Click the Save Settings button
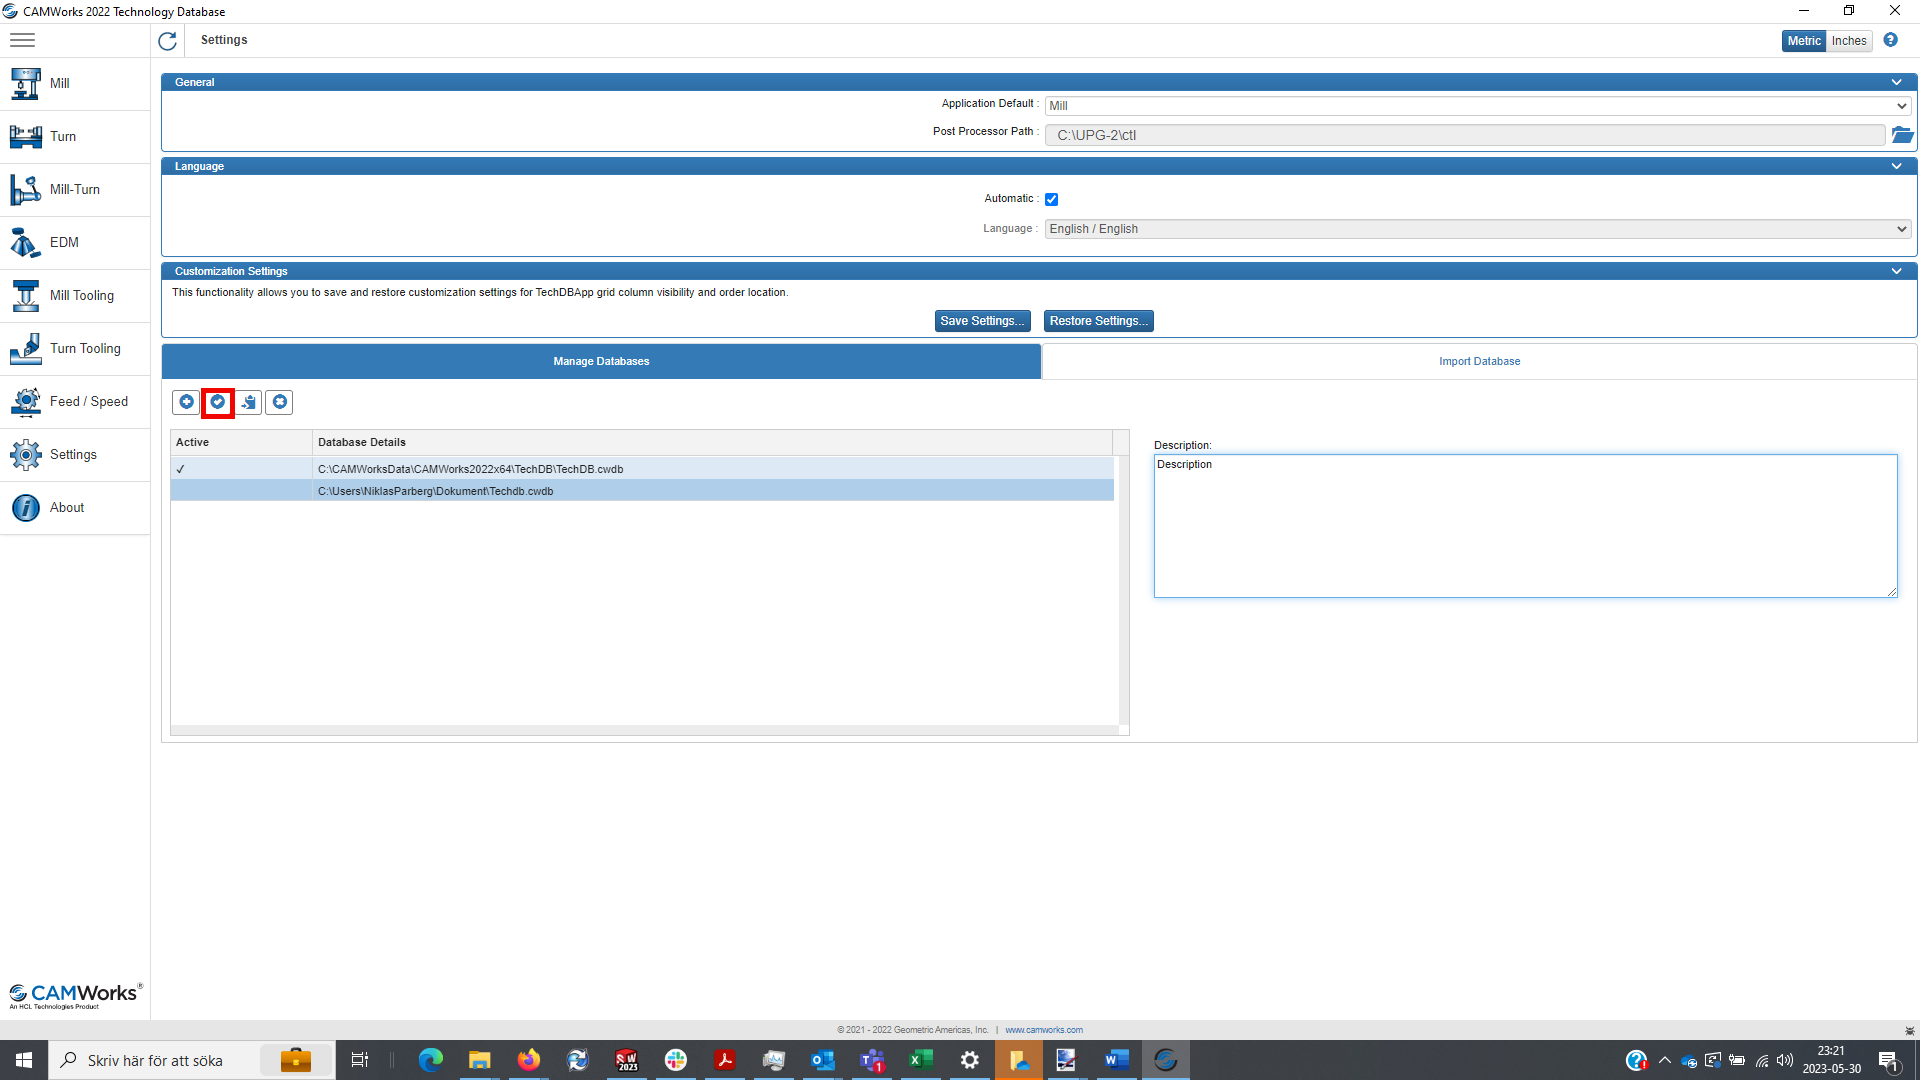Viewport: 1920px width, 1080px height. pos(982,321)
